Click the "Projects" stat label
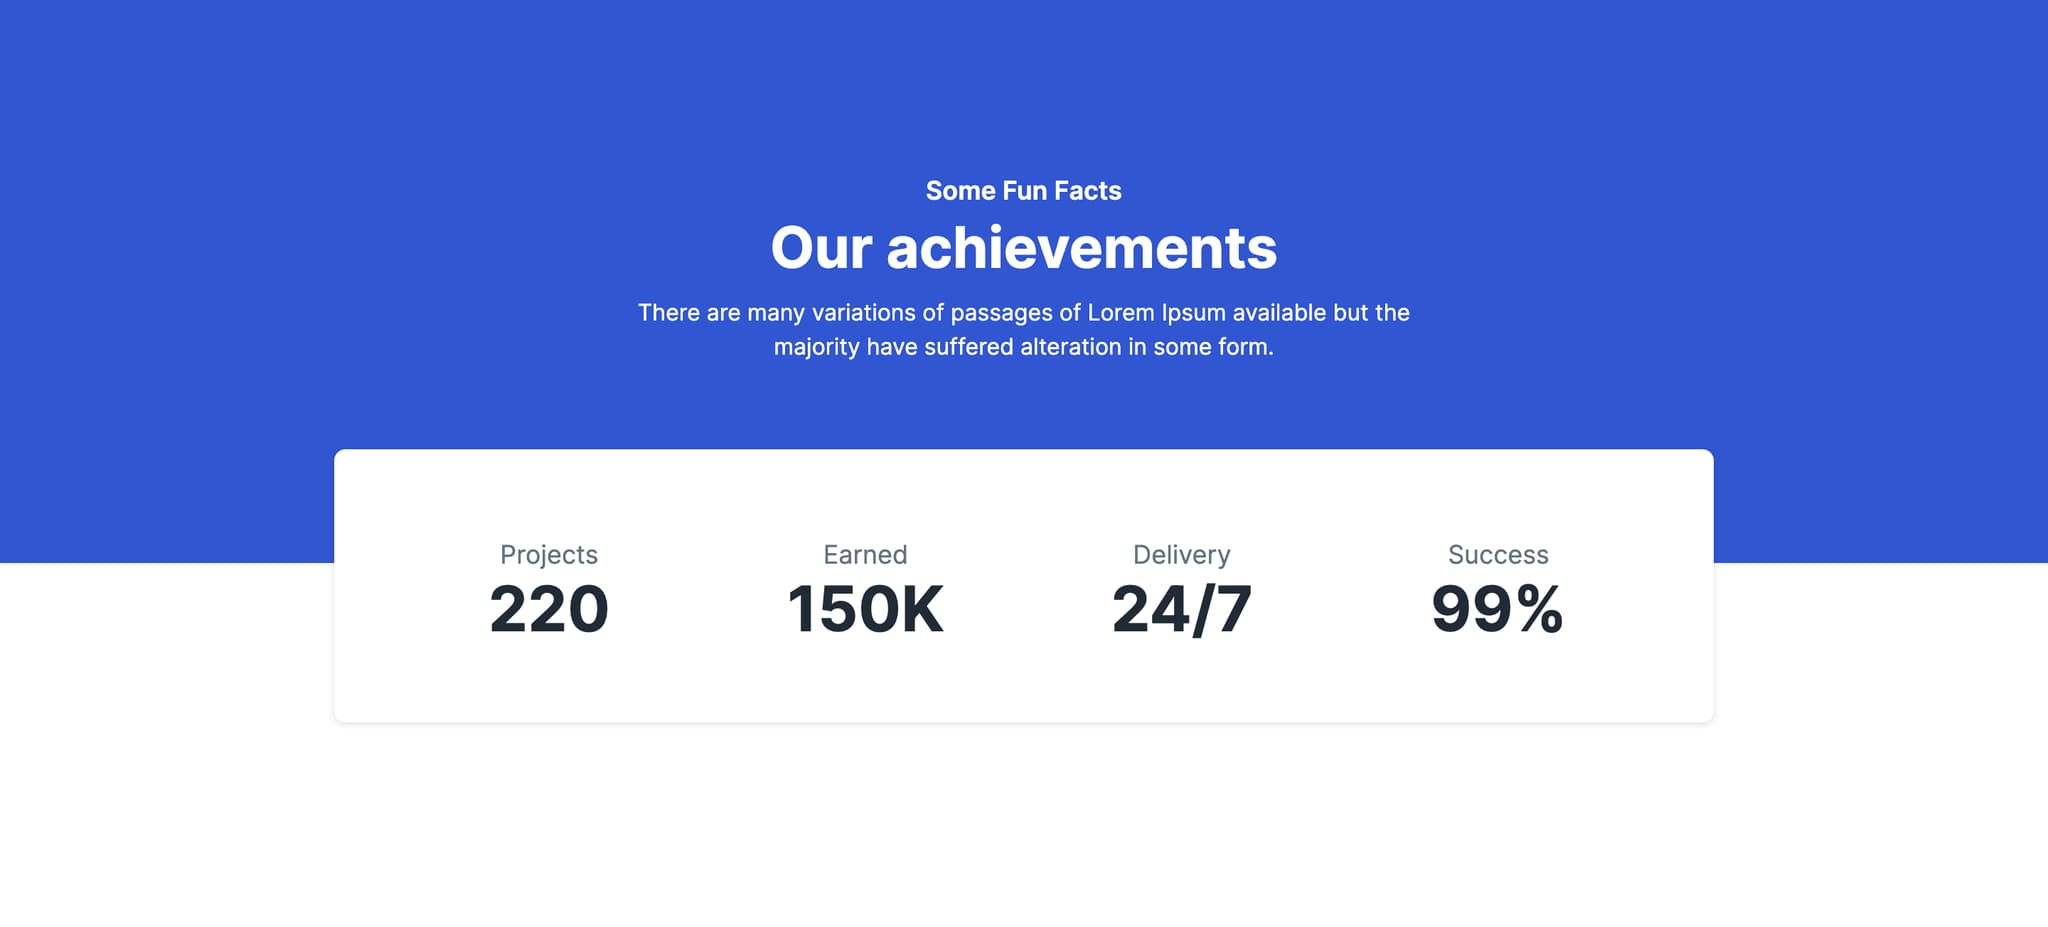 tap(549, 555)
